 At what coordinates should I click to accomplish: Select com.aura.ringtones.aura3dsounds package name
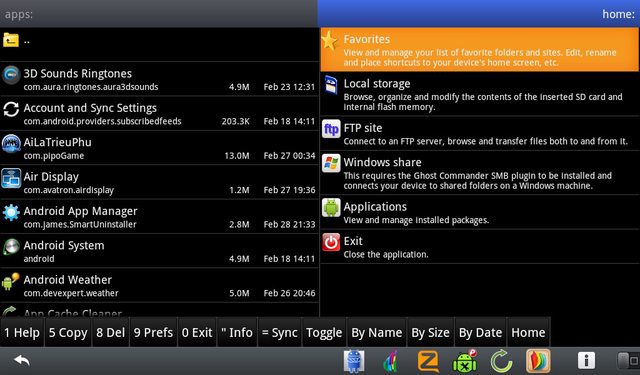(x=91, y=87)
